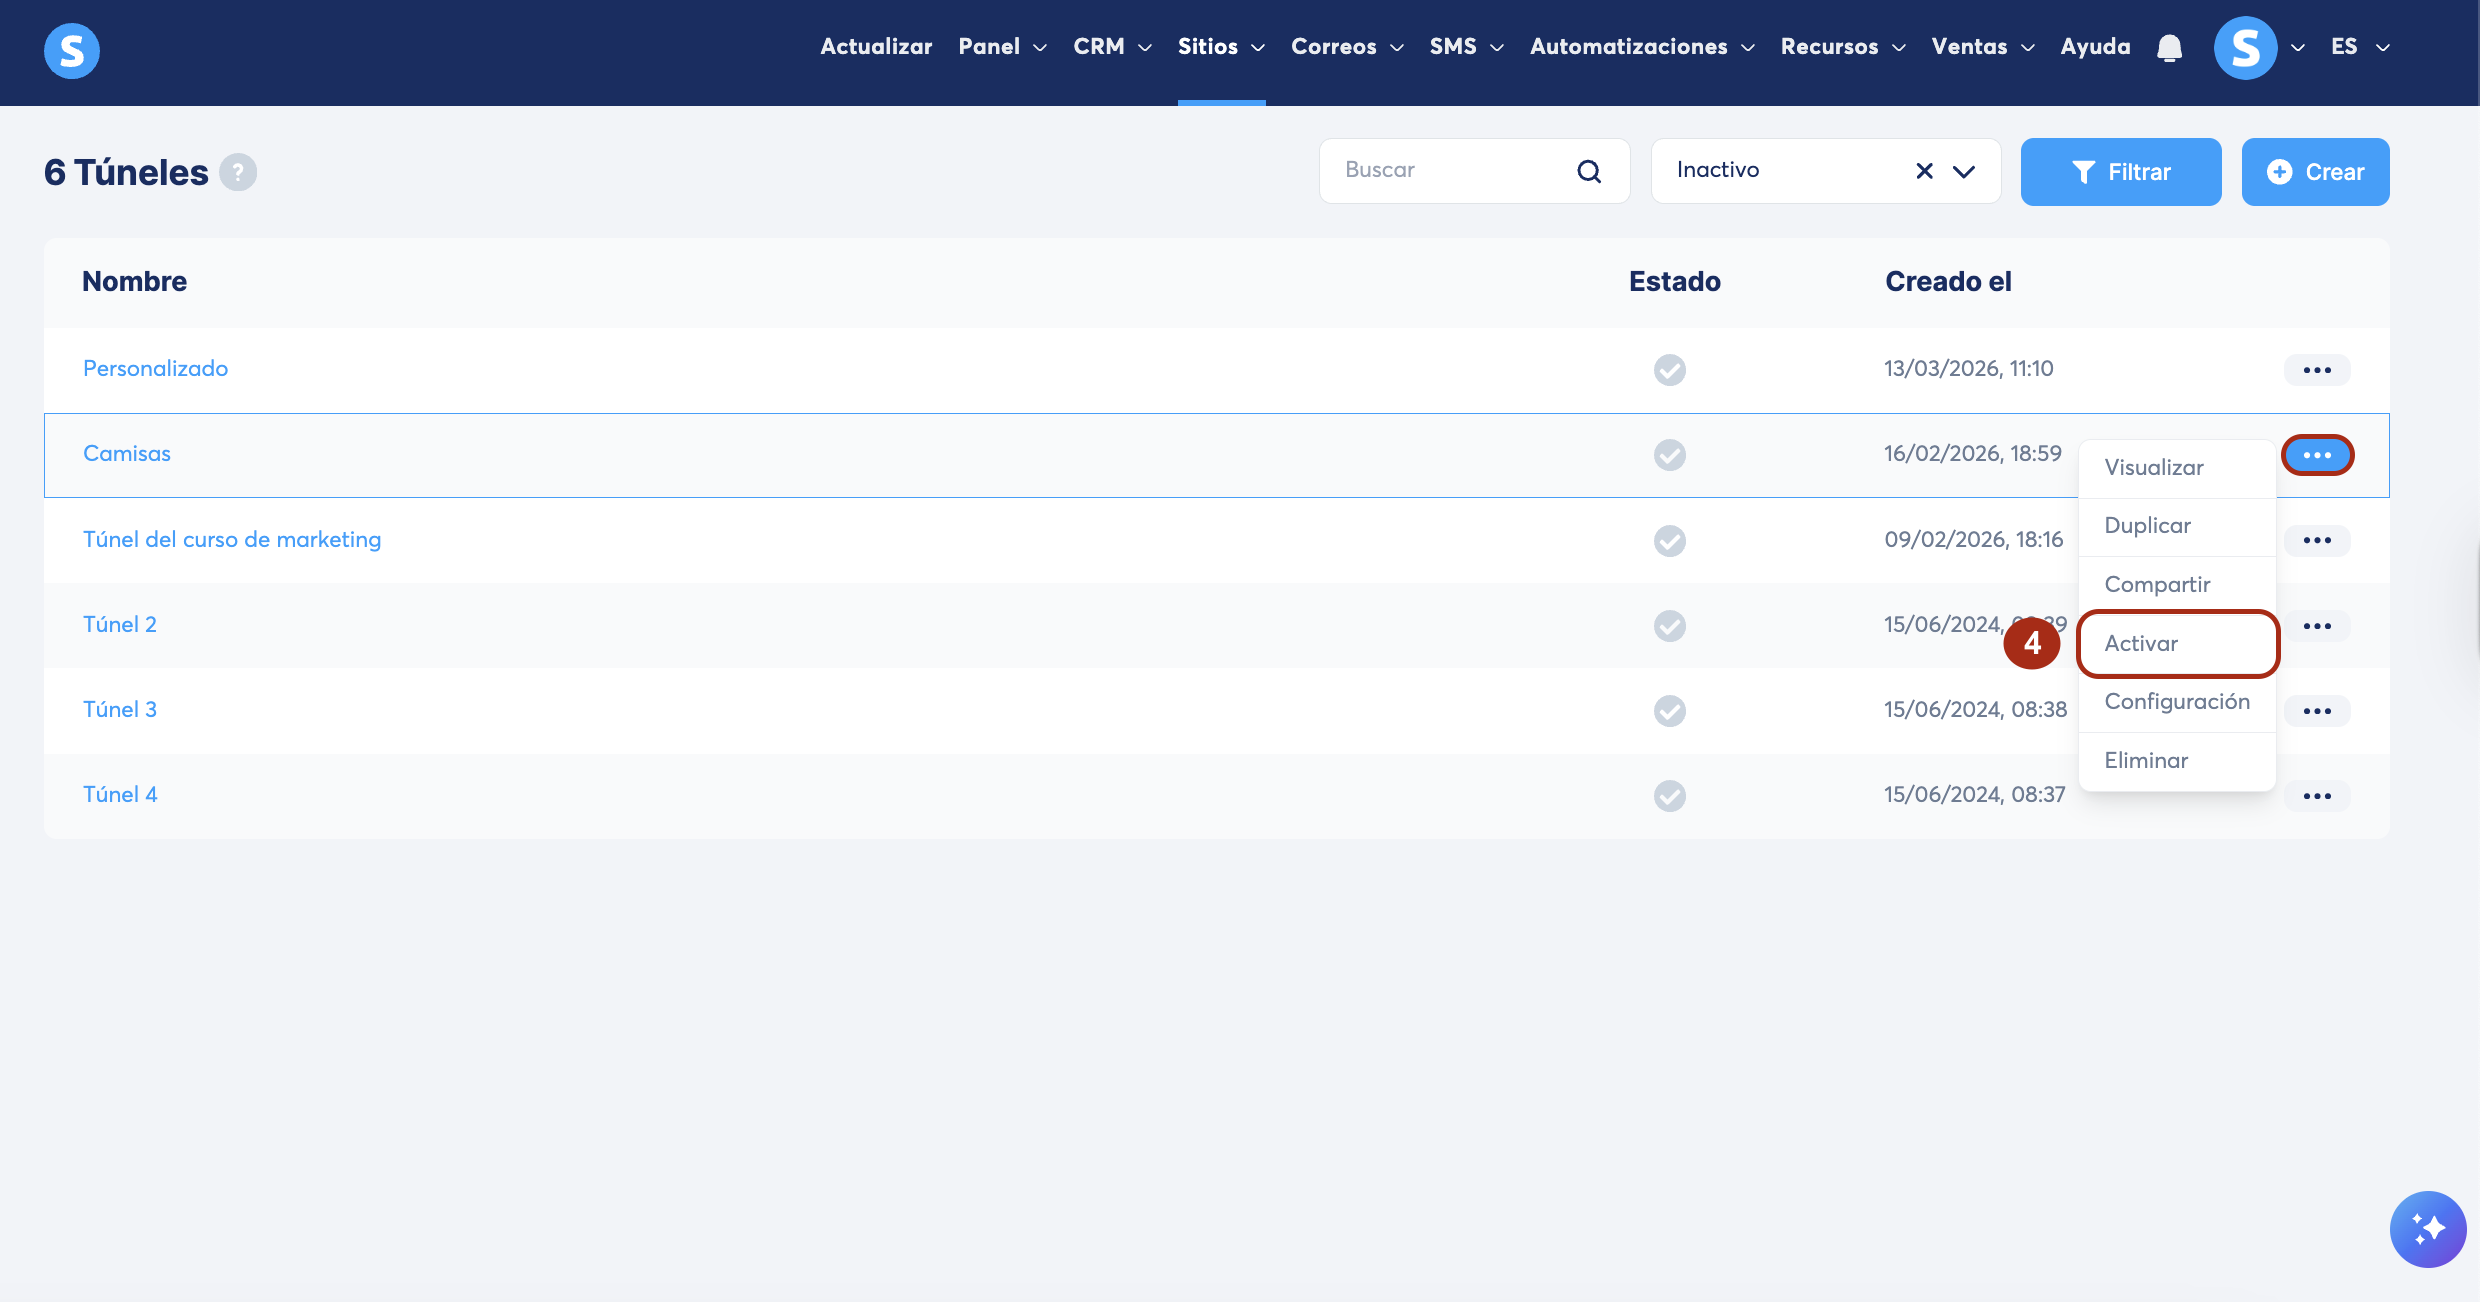Open the Túnel del curso de marketing link
Image resolution: width=2480 pixels, height=1302 pixels.
click(232, 540)
